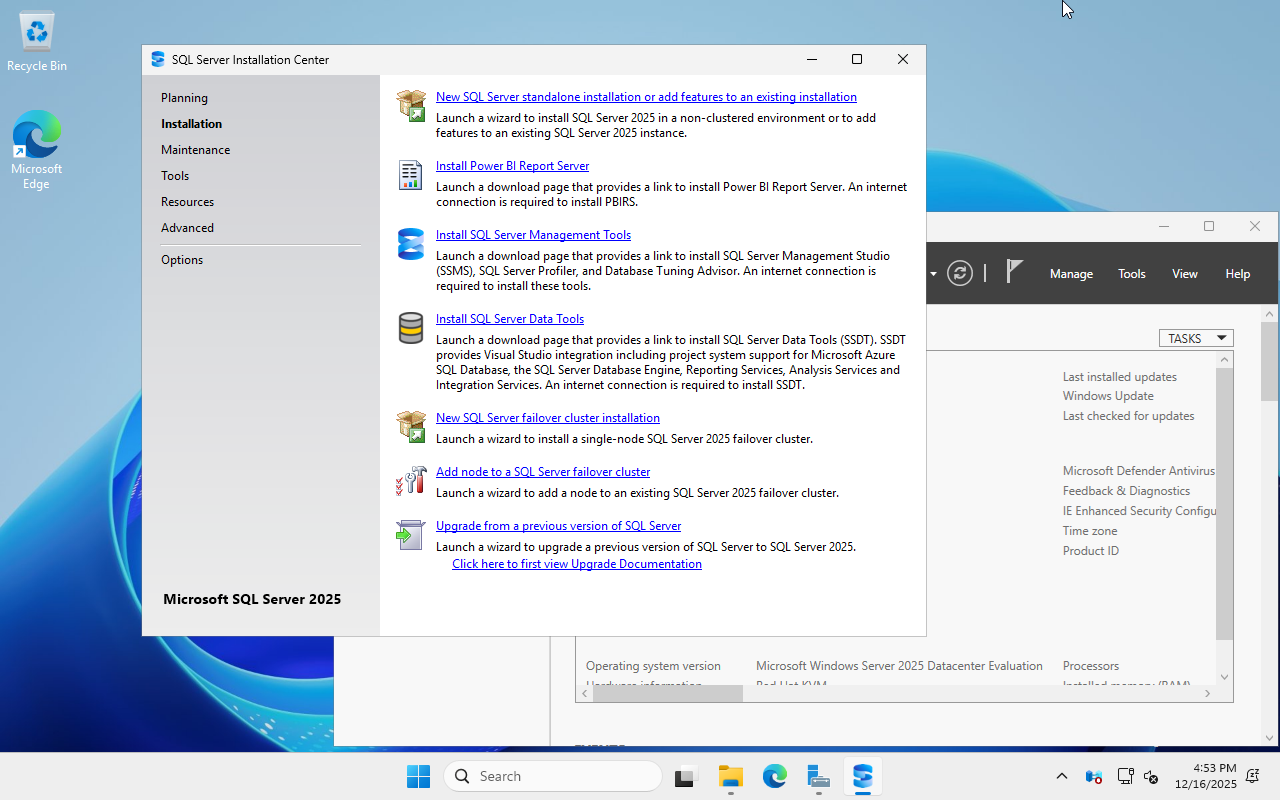Open the dropdown arrow beside refresh icon

pyautogui.click(x=933, y=274)
